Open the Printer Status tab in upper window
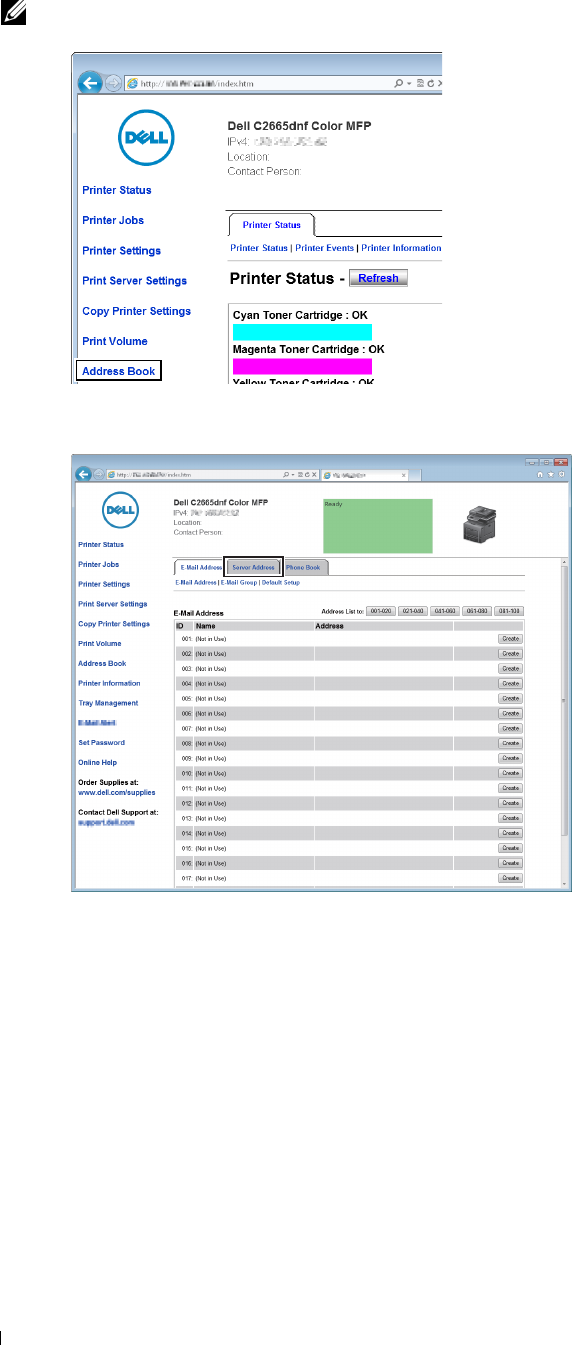The image size is (572, 1345). pyautogui.click(x=272, y=224)
